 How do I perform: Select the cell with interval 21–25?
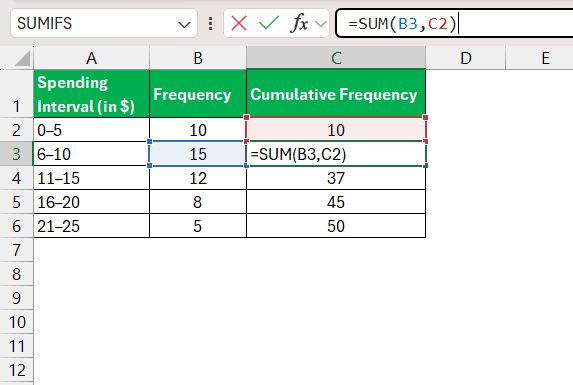point(91,226)
